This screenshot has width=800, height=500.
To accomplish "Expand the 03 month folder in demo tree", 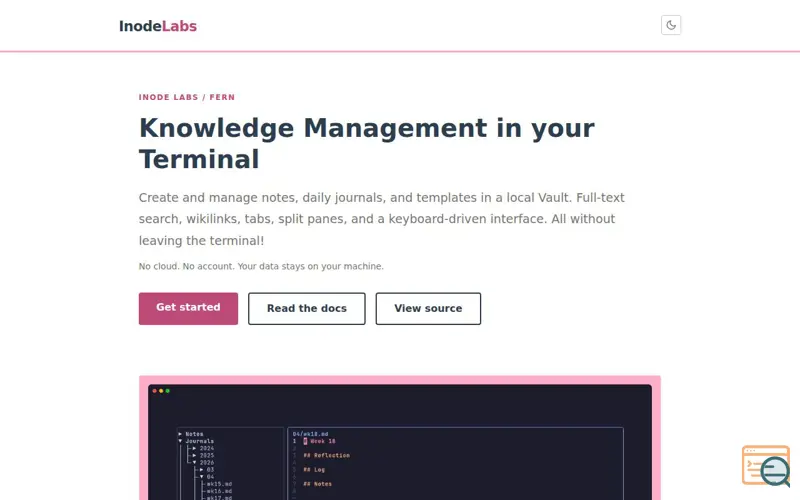I will pos(202,469).
